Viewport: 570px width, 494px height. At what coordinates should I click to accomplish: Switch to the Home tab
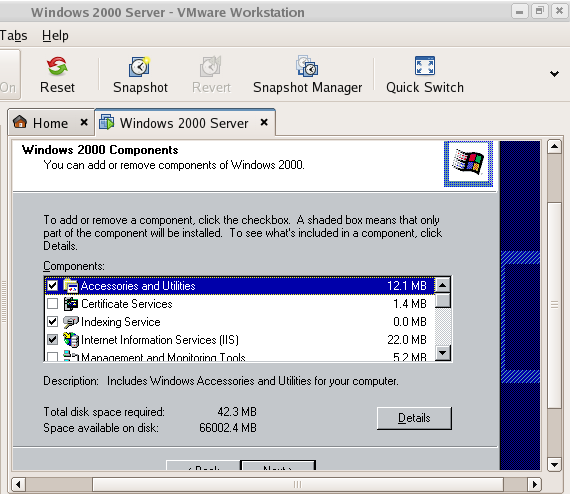pyautogui.click(x=50, y=123)
